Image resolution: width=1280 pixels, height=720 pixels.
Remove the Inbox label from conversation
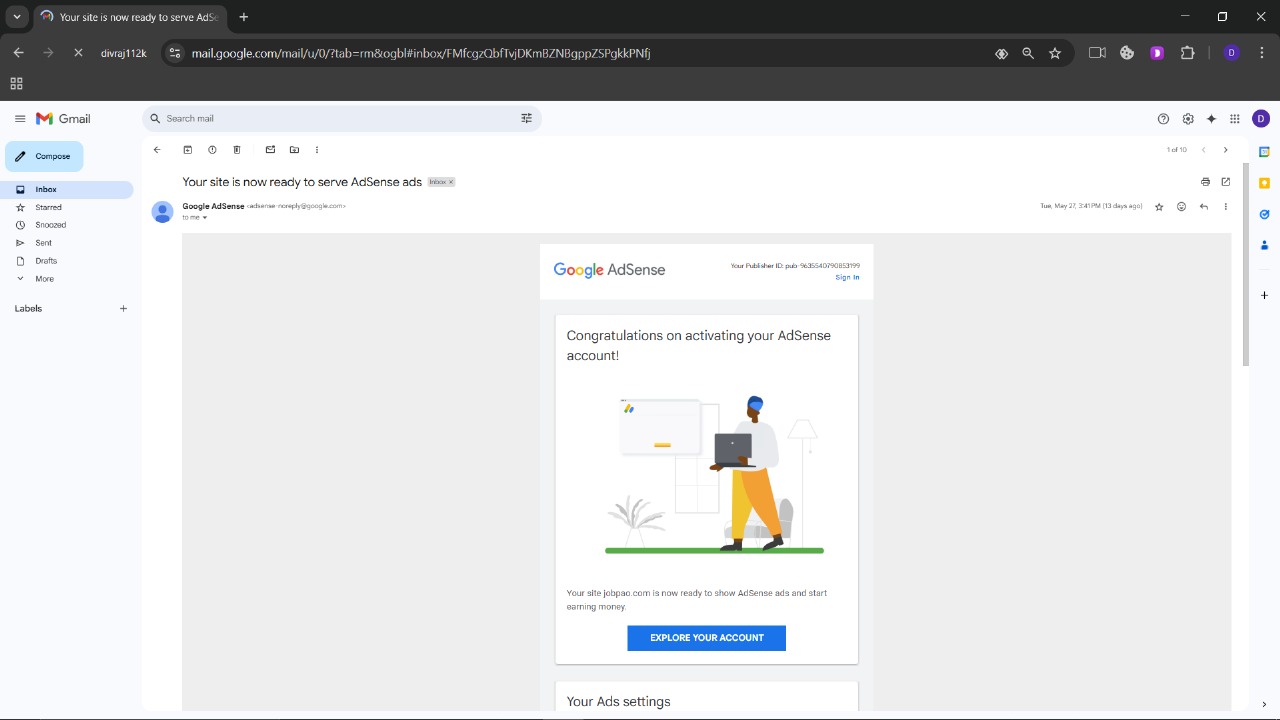pyautogui.click(x=451, y=182)
